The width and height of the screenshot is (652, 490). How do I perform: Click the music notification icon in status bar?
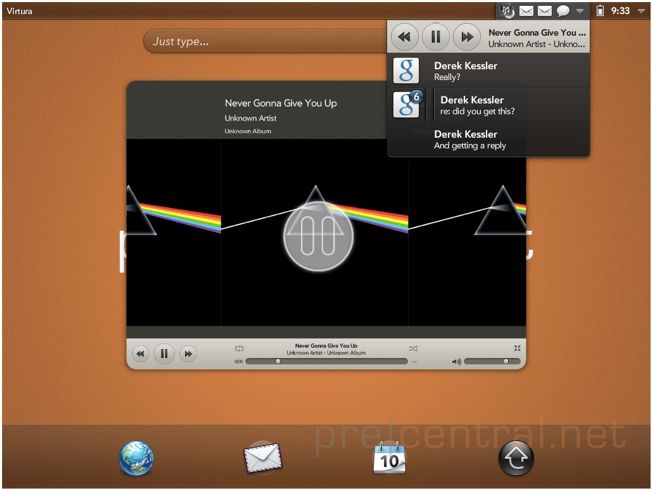coord(507,11)
